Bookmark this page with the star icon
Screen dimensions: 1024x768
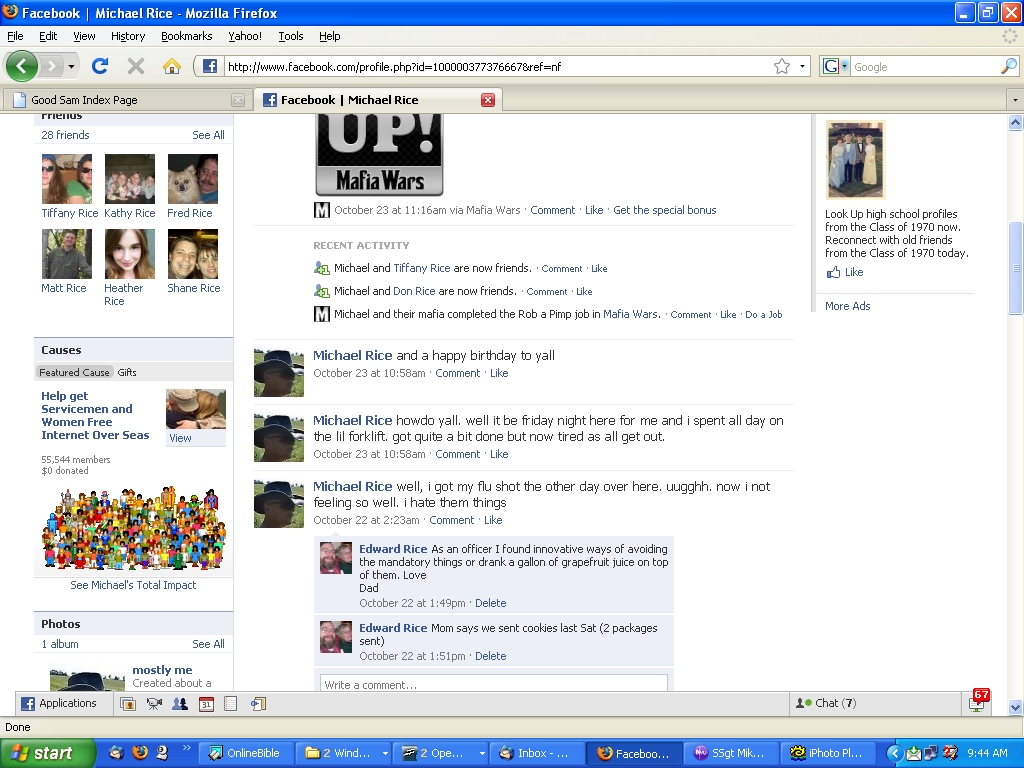coord(782,66)
